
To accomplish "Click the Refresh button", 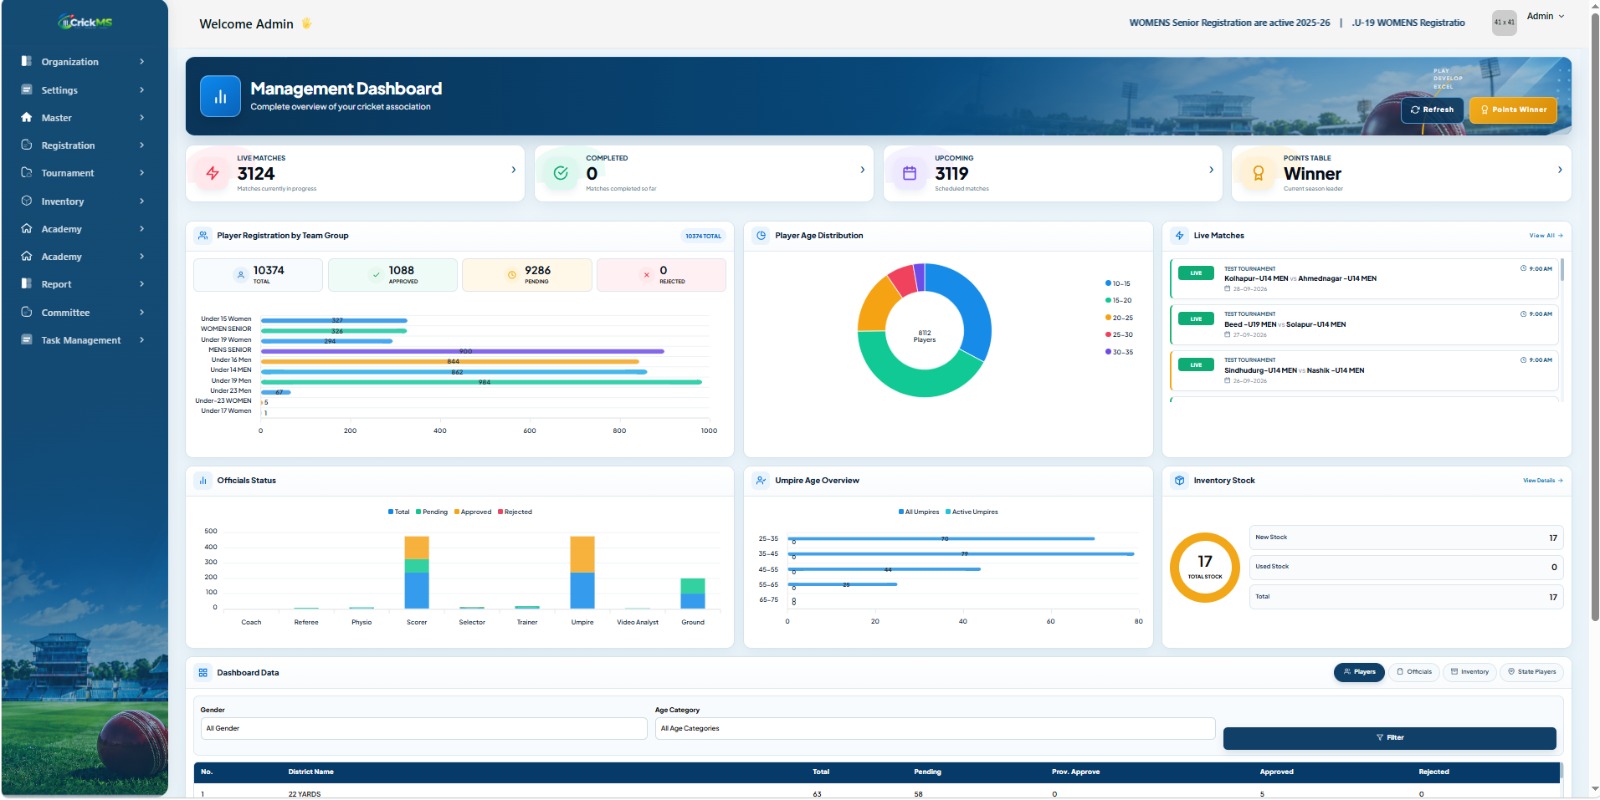I will [1432, 110].
